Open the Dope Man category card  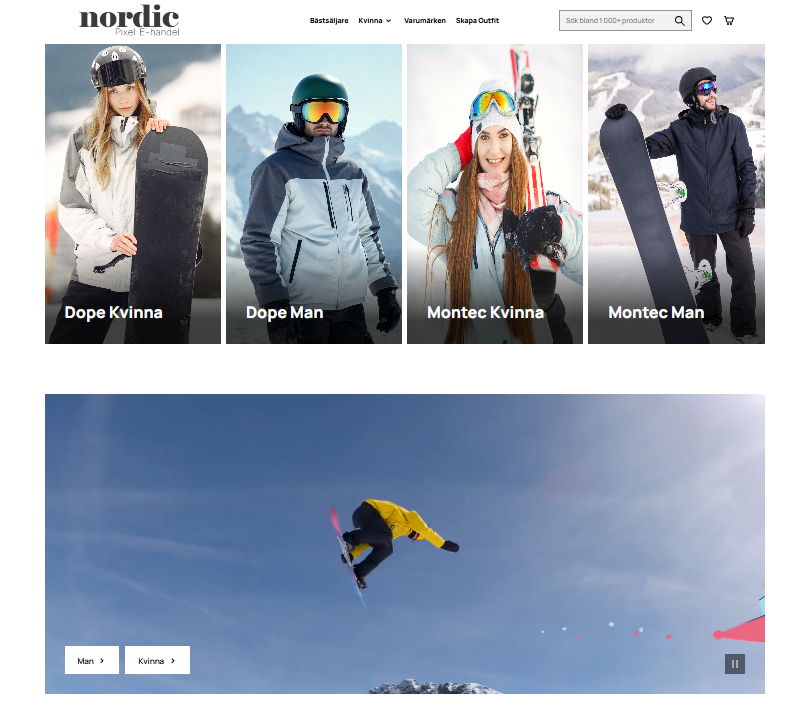click(314, 194)
